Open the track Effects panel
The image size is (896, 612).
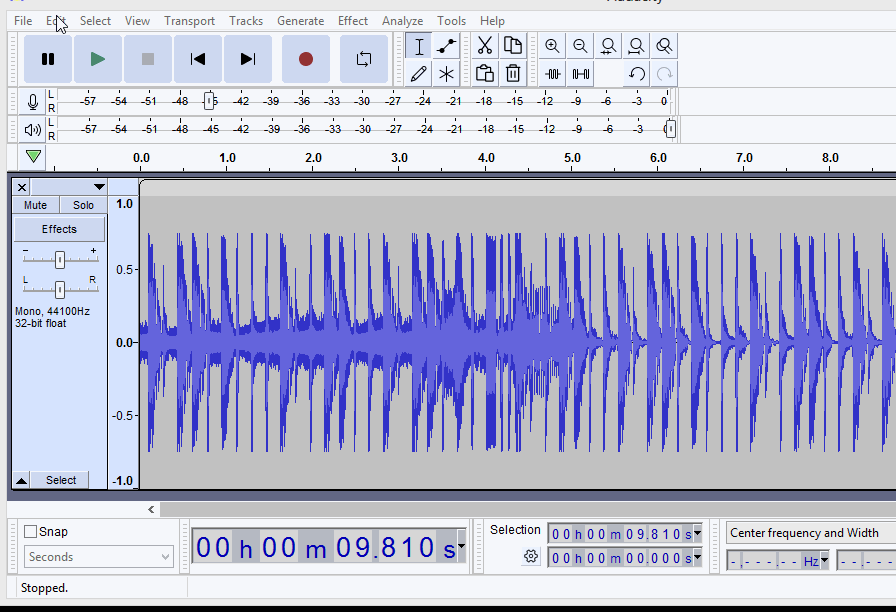coord(59,229)
